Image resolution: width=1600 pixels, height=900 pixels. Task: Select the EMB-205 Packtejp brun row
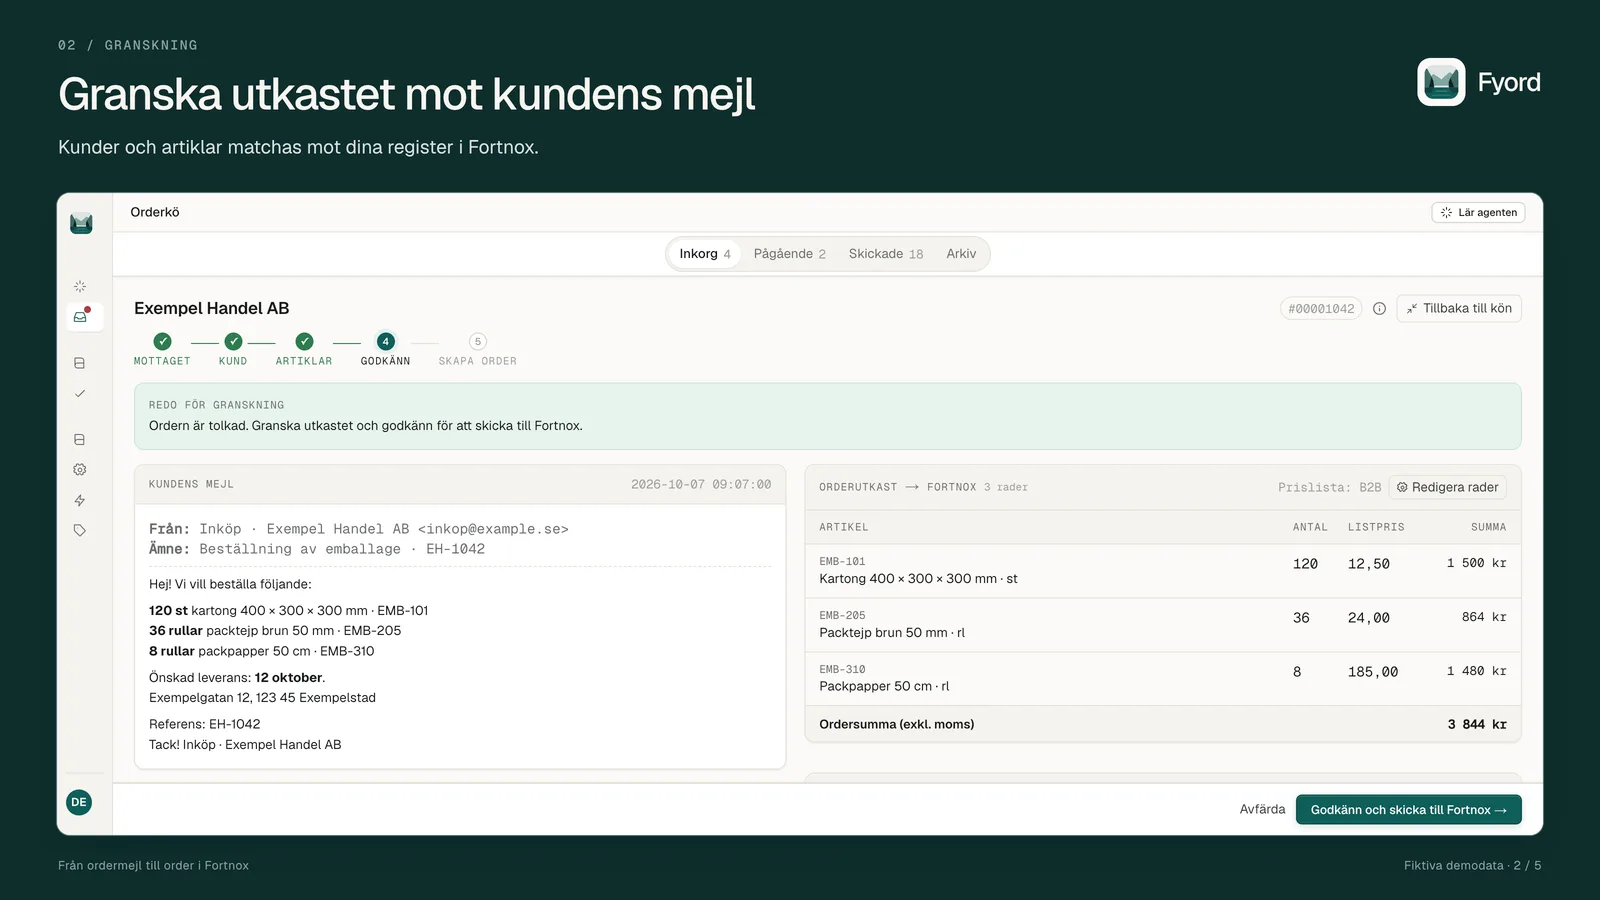[x=1162, y=625]
